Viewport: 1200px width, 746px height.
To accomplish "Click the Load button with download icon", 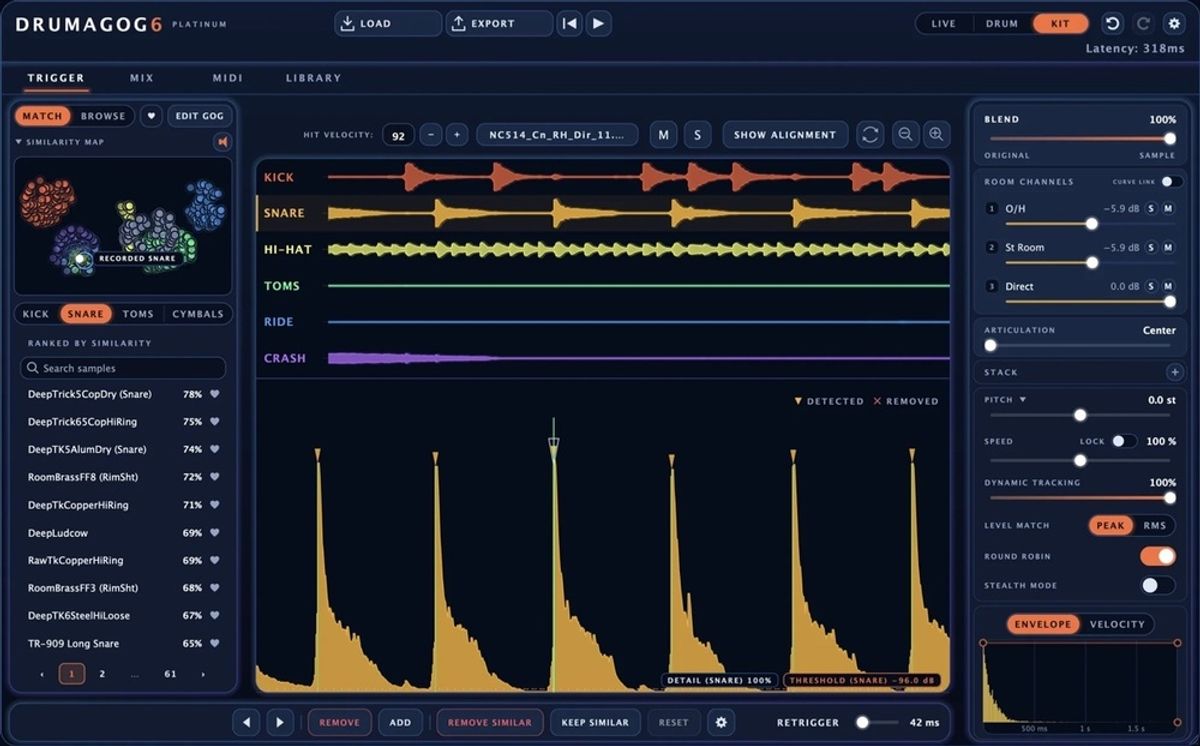I will [x=387, y=23].
